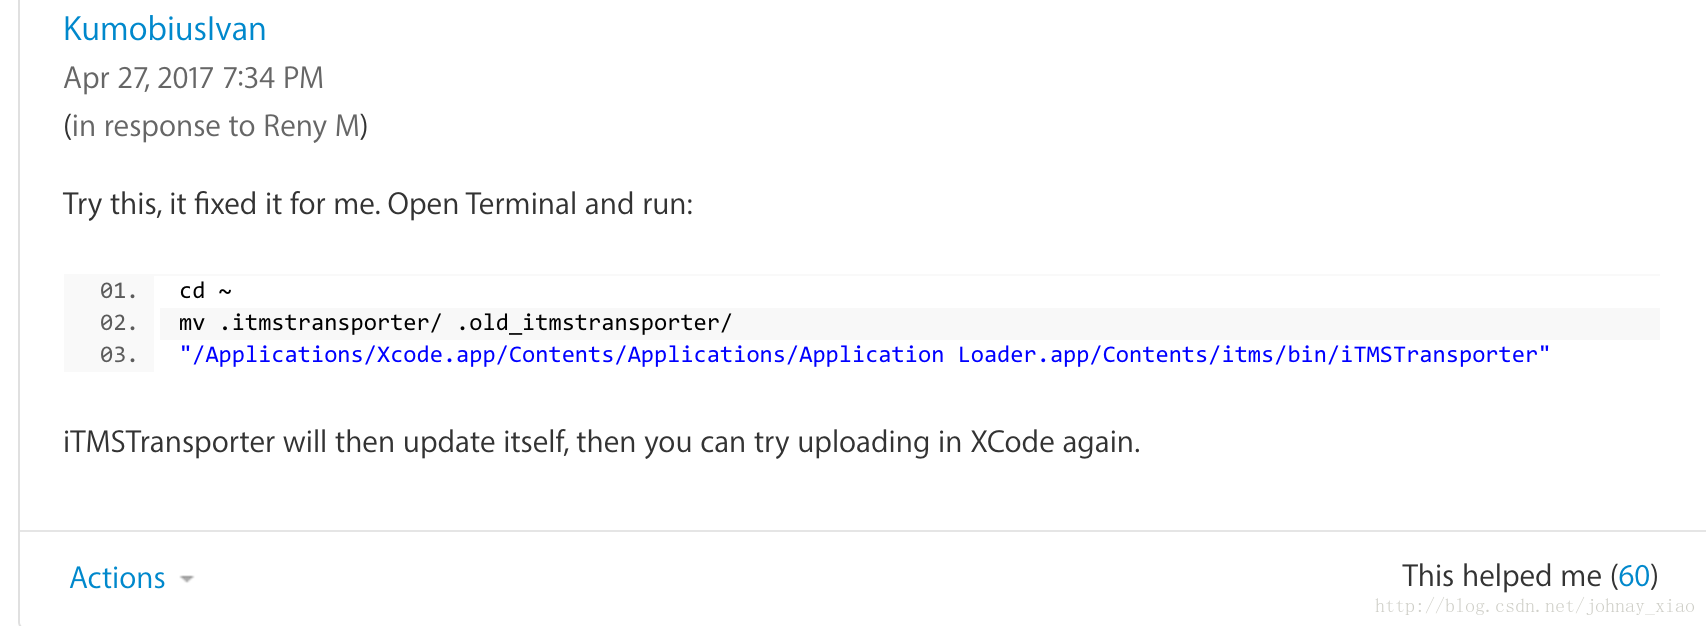The width and height of the screenshot is (1706, 626).
Task: Click the .itmstransporter/ source argument
Action: tap(331, 323)
